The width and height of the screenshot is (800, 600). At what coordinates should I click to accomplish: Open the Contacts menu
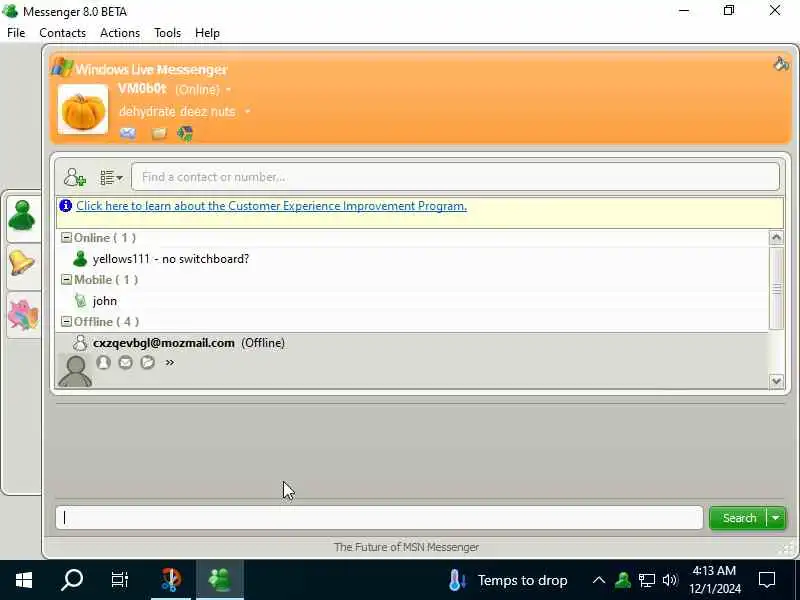point(62,33)
